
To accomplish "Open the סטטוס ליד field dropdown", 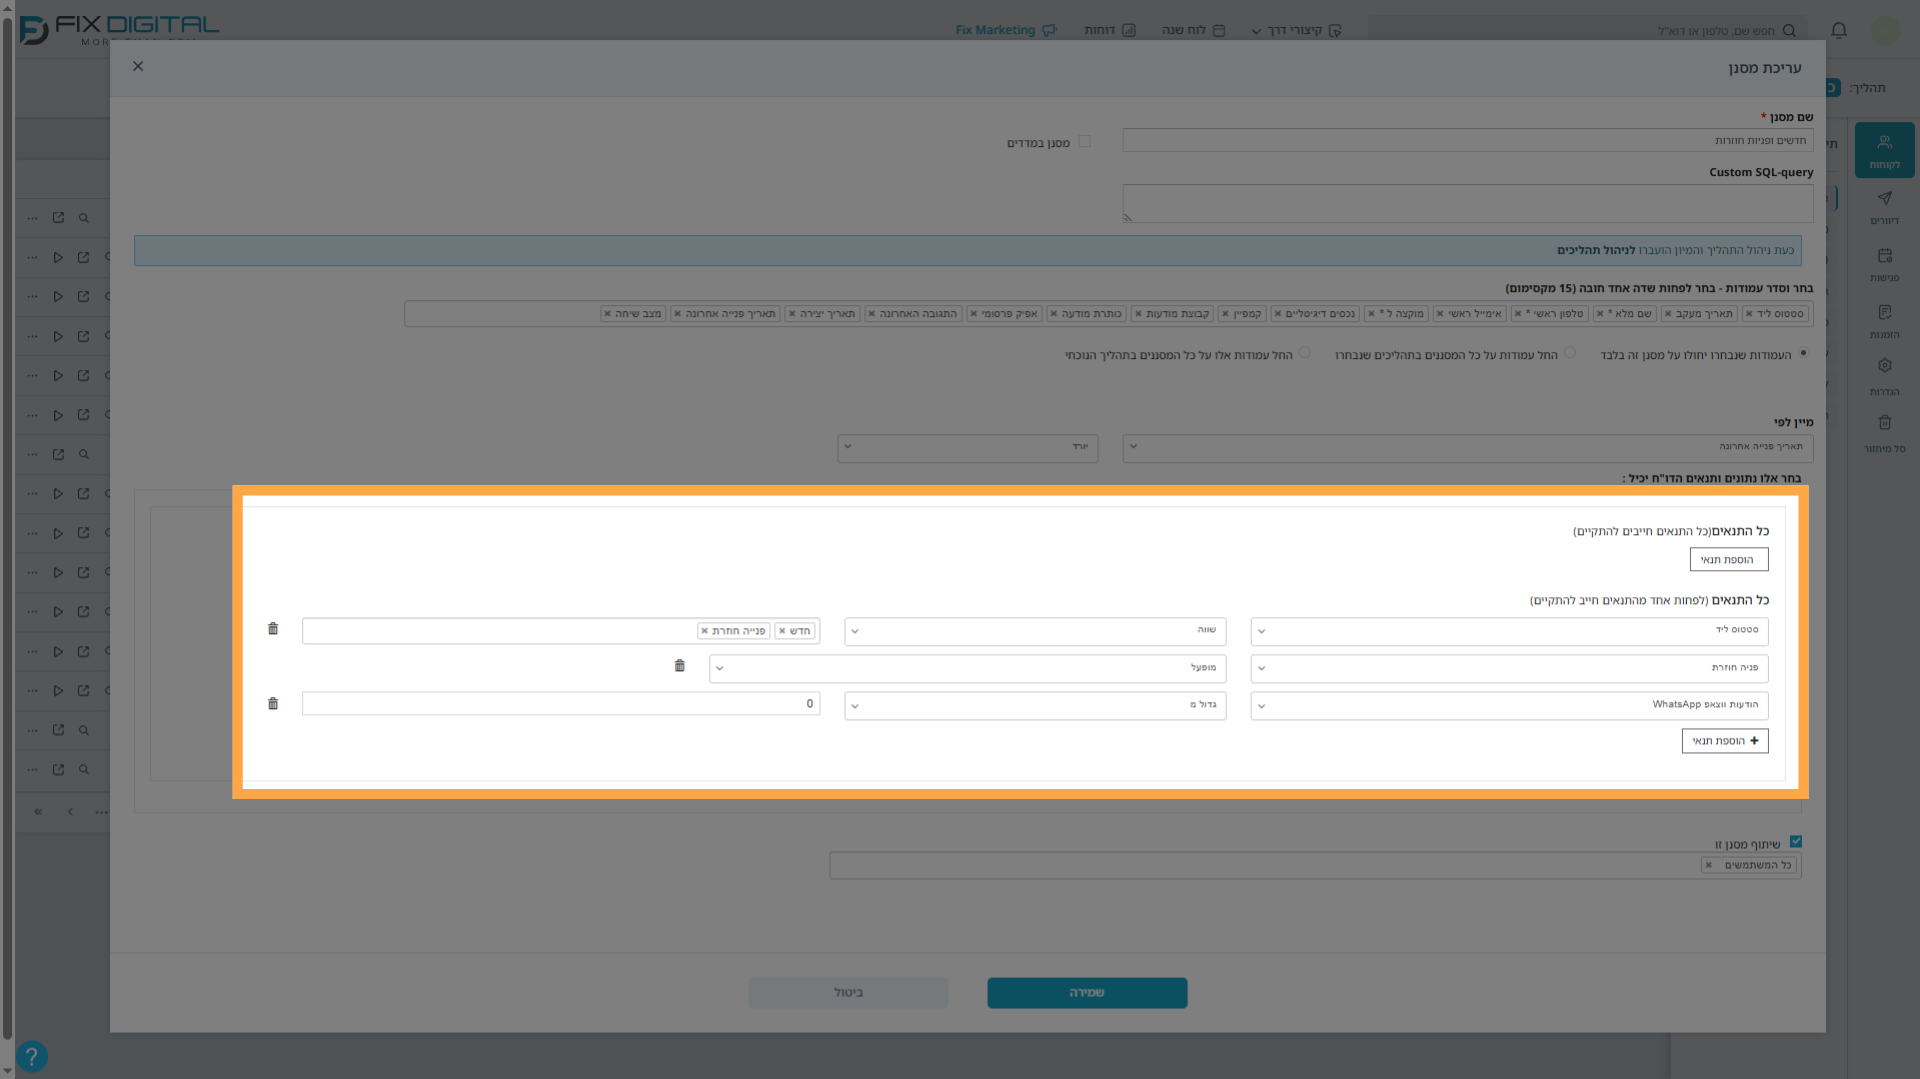I will tap(1509, 631).
